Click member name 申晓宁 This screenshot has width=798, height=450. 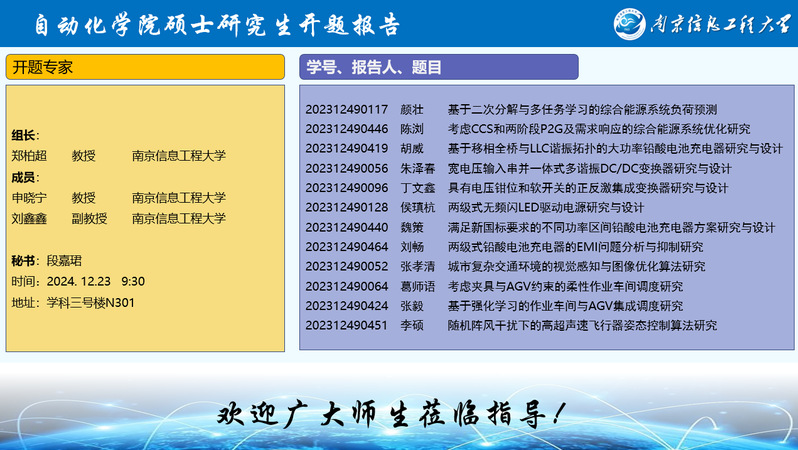tap(29, 198)
